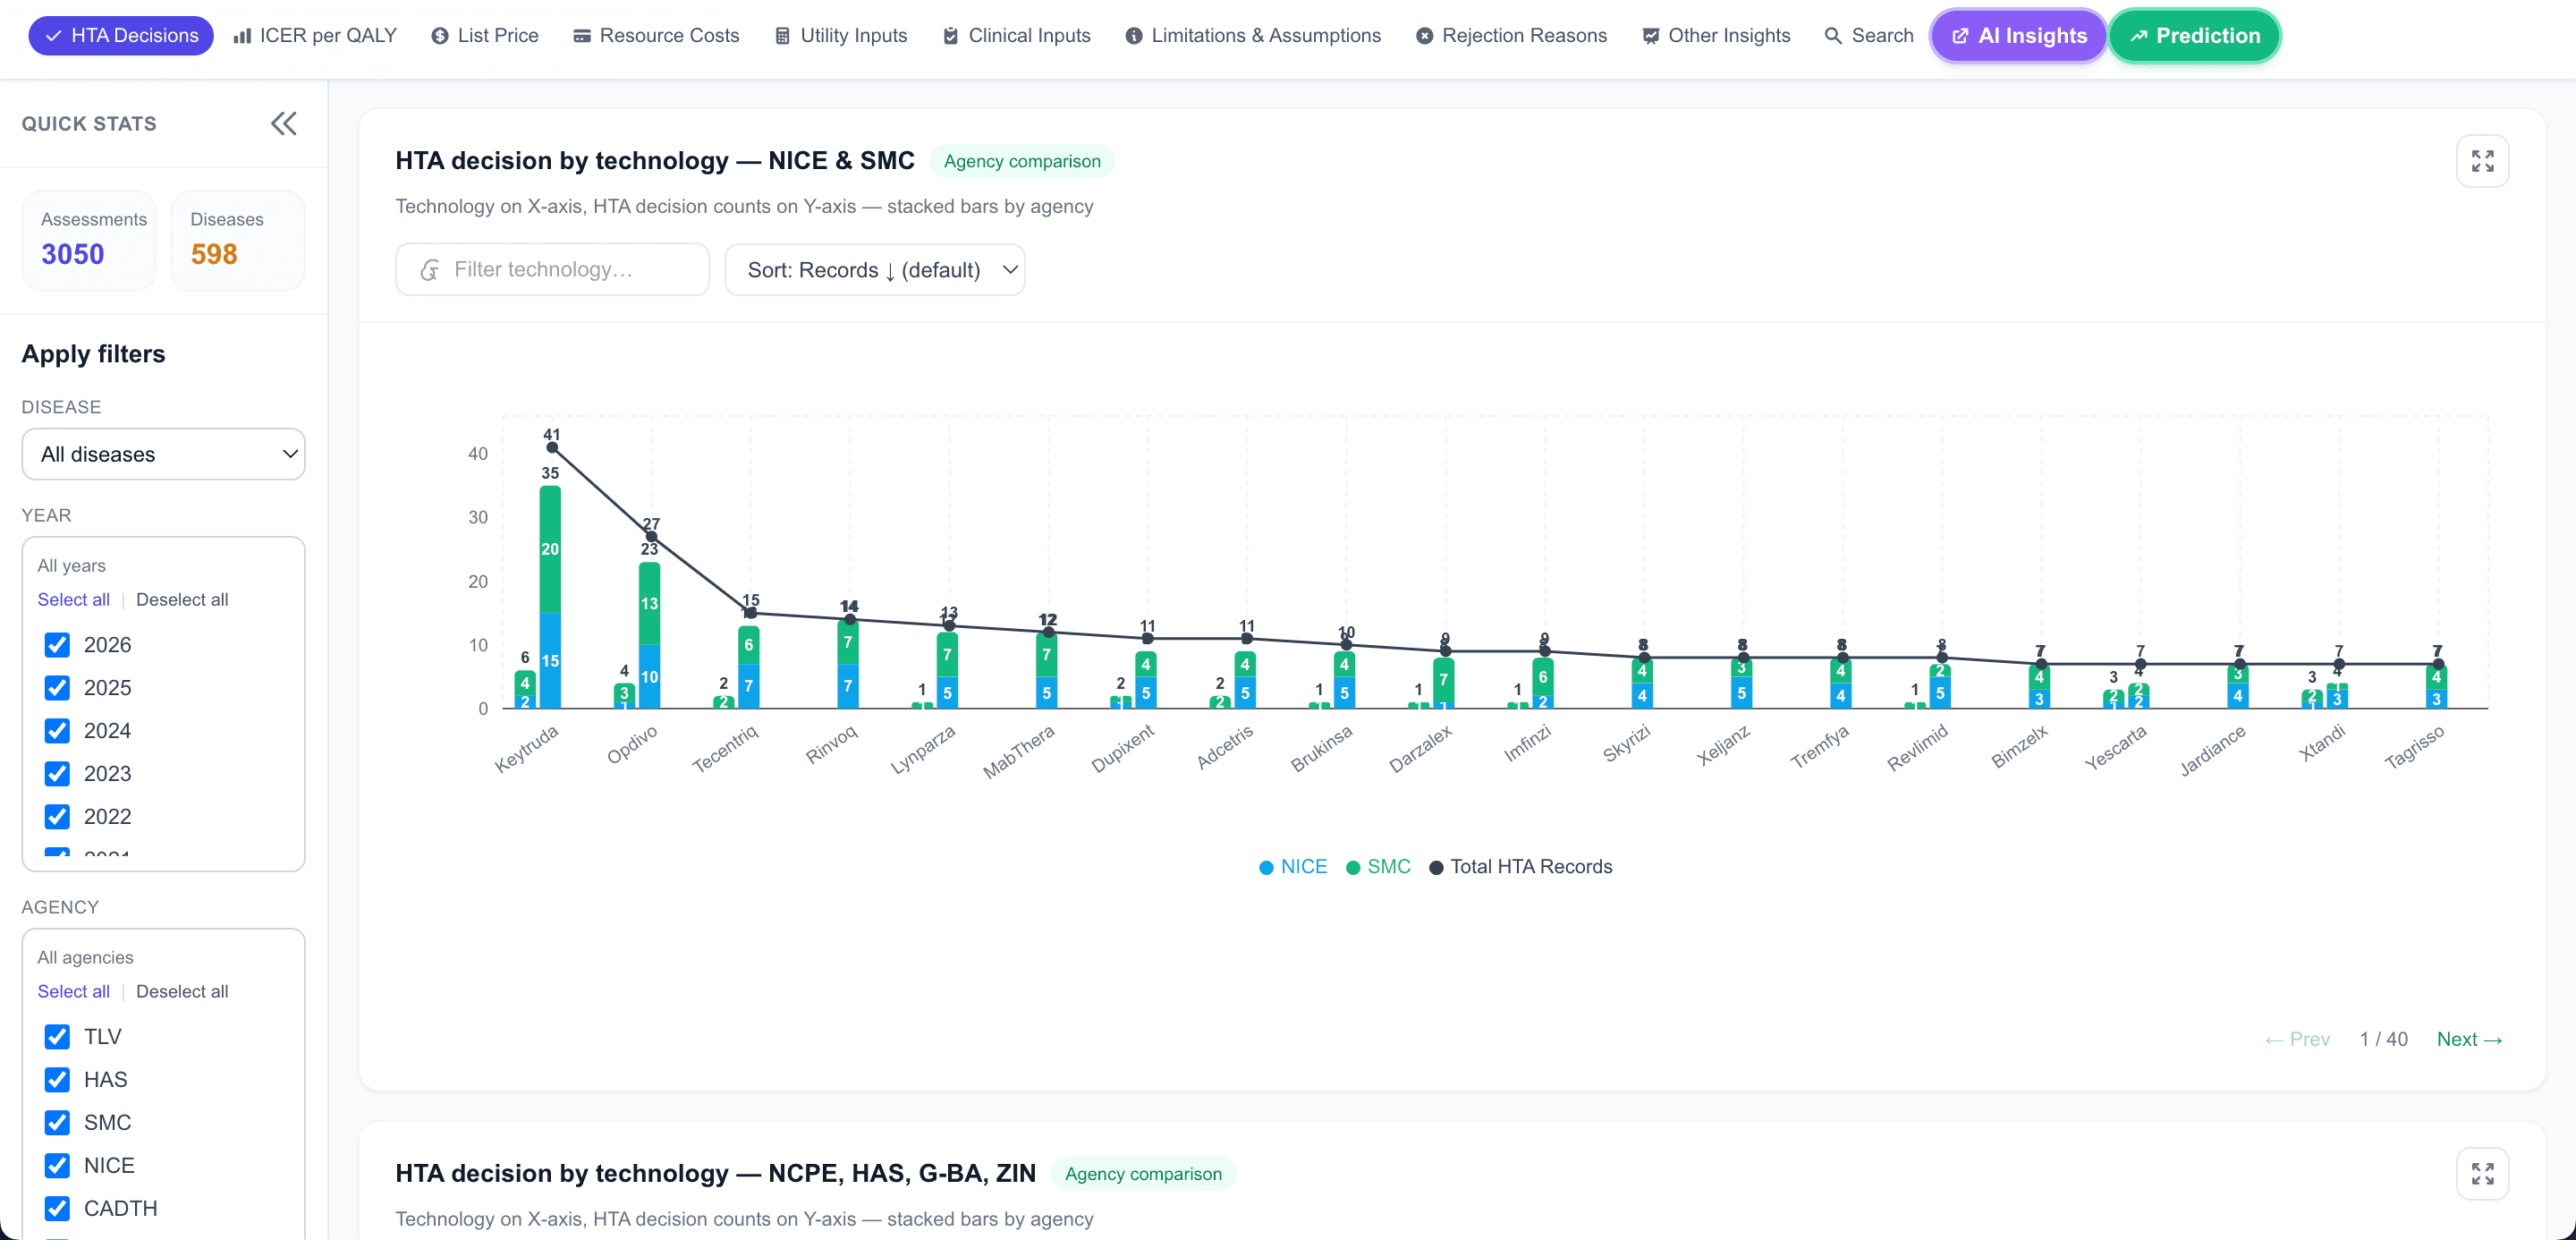Toggle the HAS agency checkbox
The height and width of the screenshot is (1240, 2576).
(57, 1080)
